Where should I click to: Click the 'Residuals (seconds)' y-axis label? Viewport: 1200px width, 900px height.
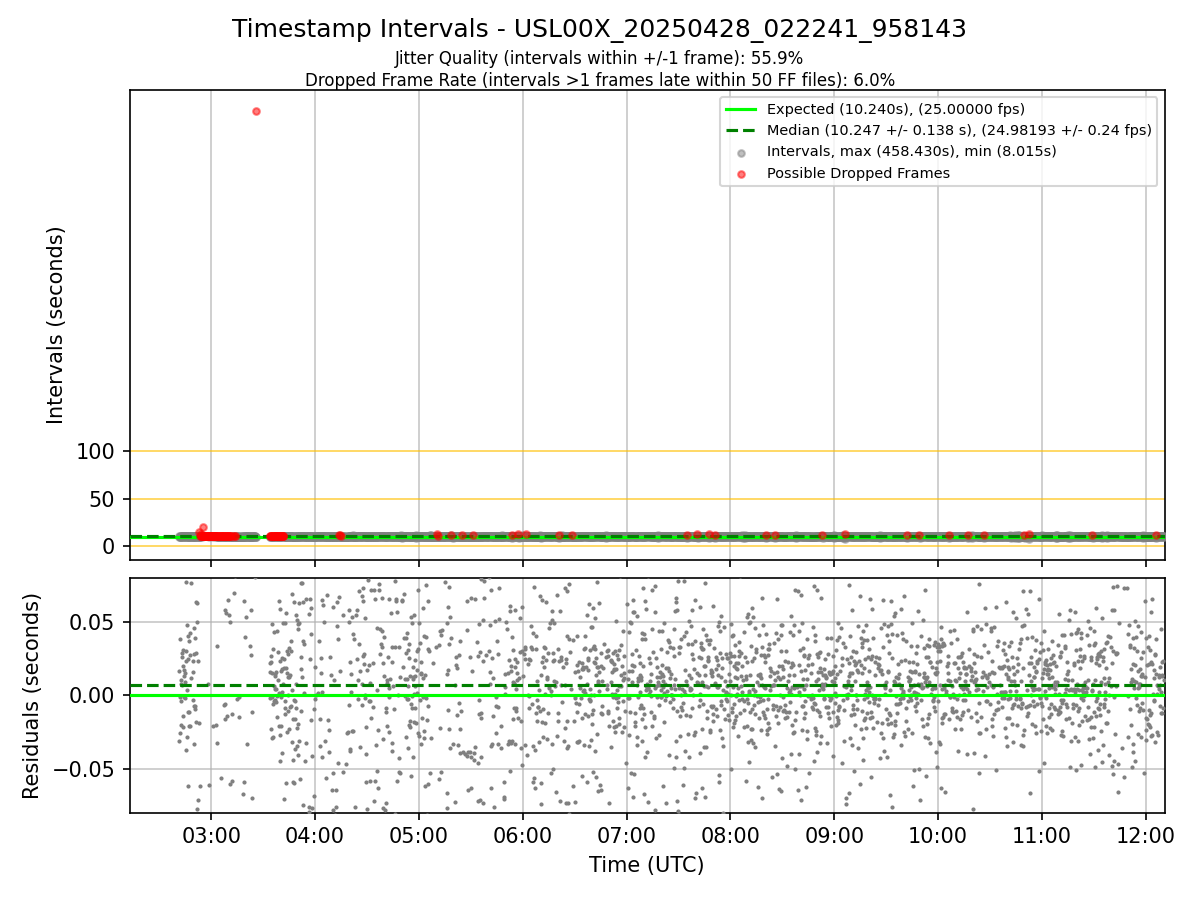32,695
